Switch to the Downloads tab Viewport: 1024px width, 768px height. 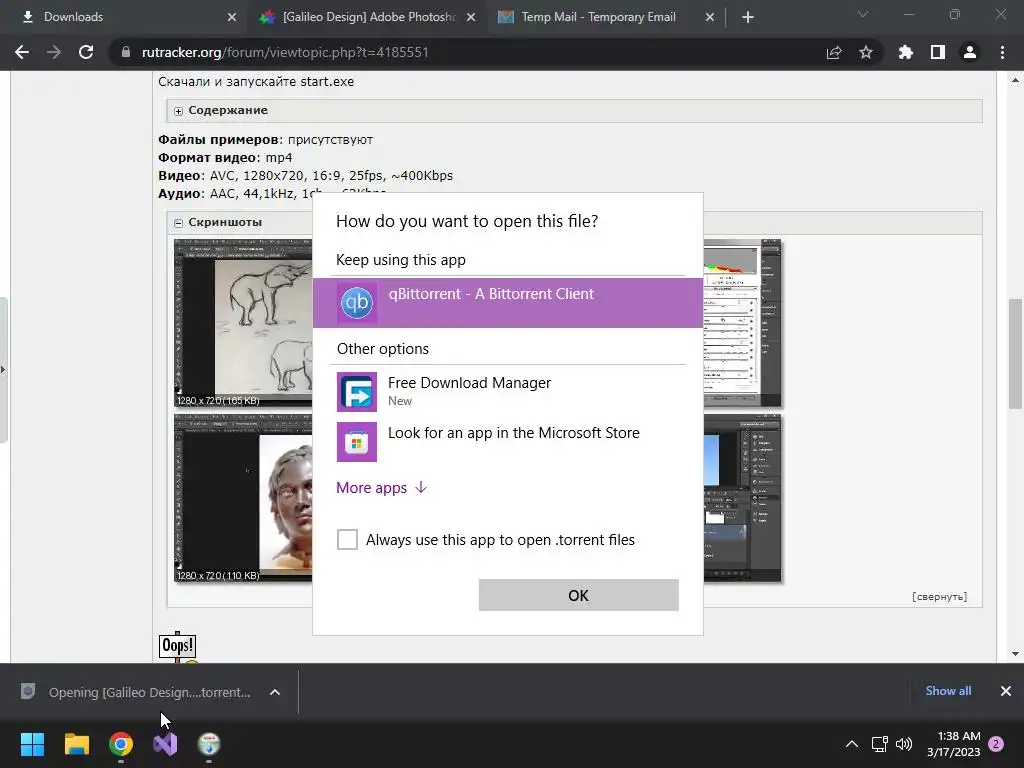(x=124, y=17)
